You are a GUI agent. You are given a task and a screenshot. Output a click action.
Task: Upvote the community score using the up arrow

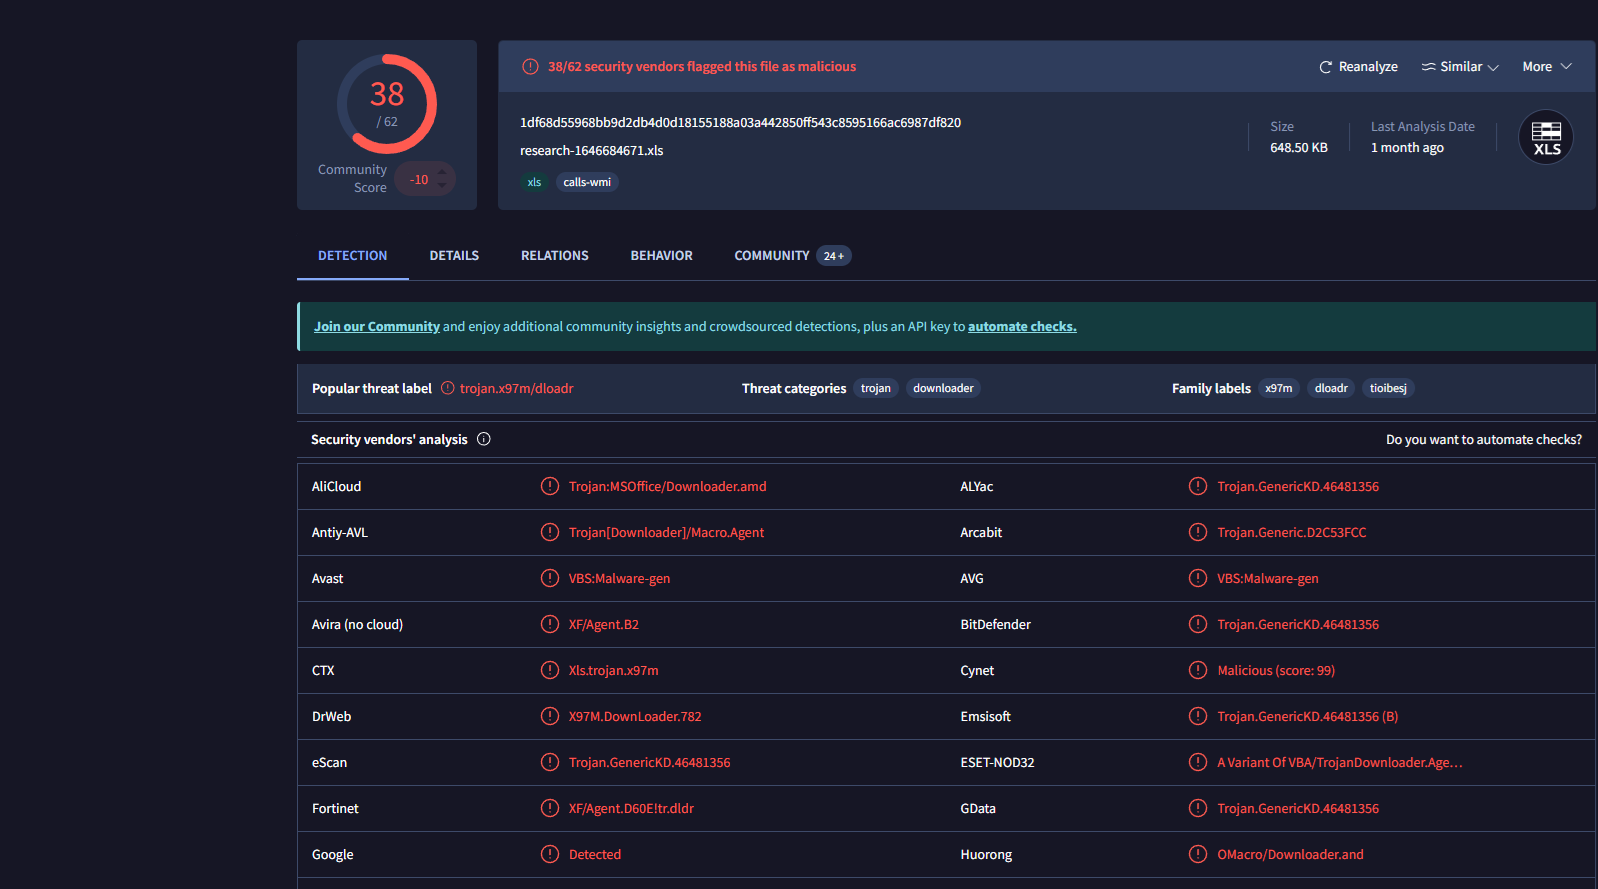click(442, 172)
